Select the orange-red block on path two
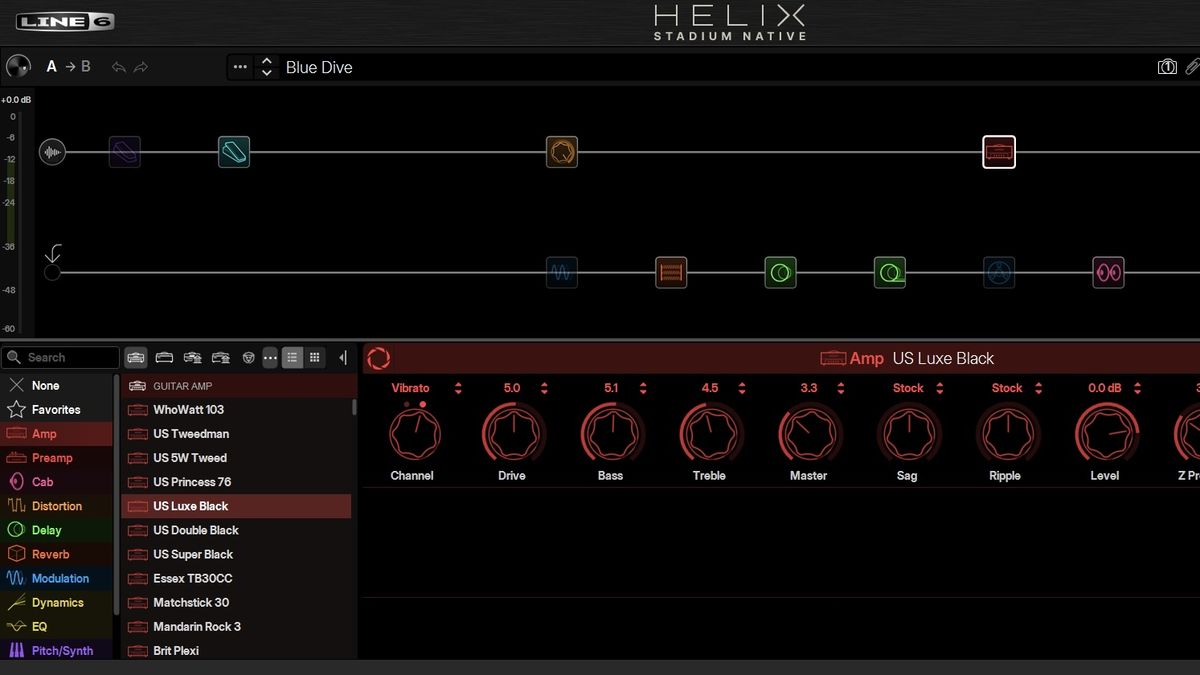Viewport: 1200px width, 675px height. tap(671, 272)
